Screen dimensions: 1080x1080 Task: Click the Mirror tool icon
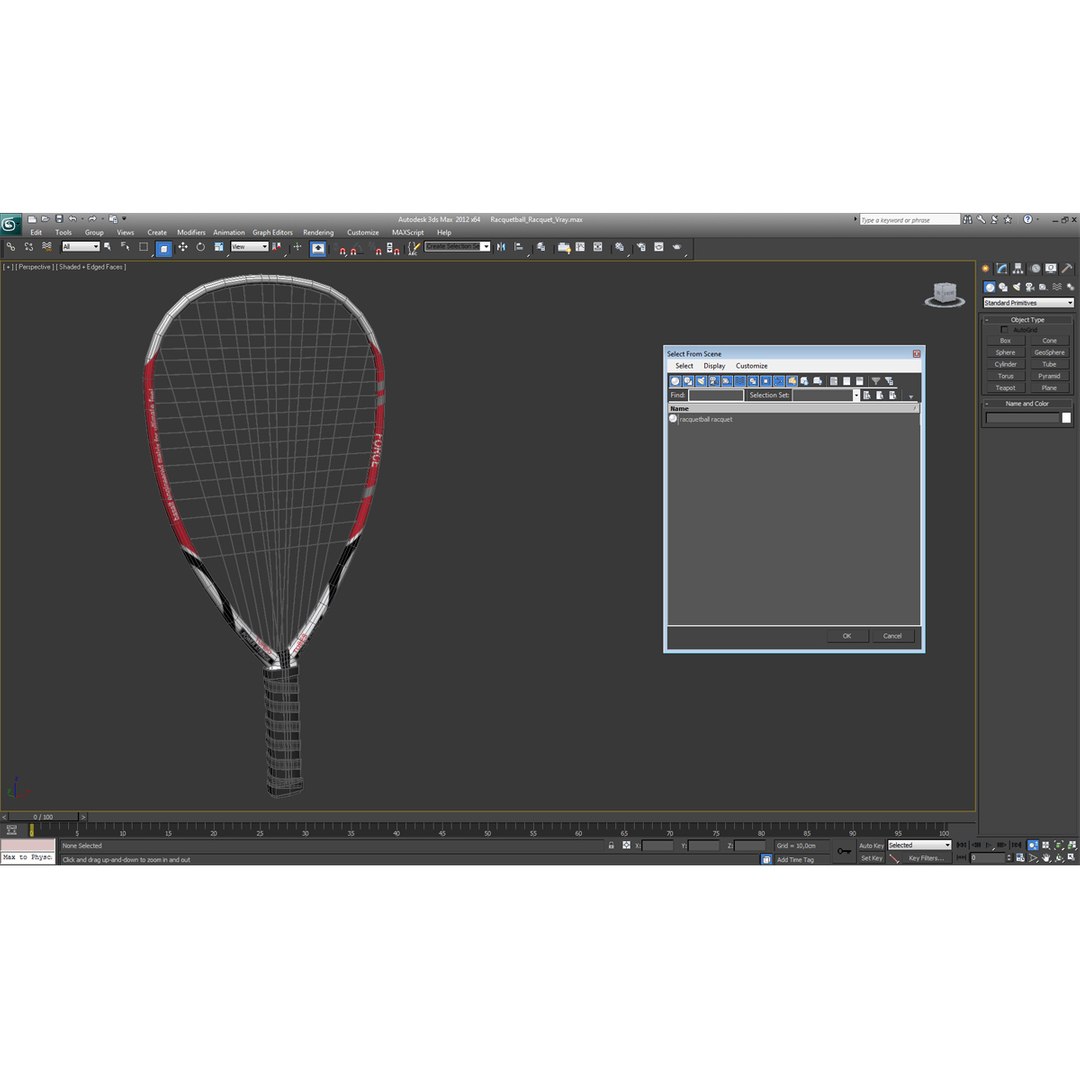501,247
